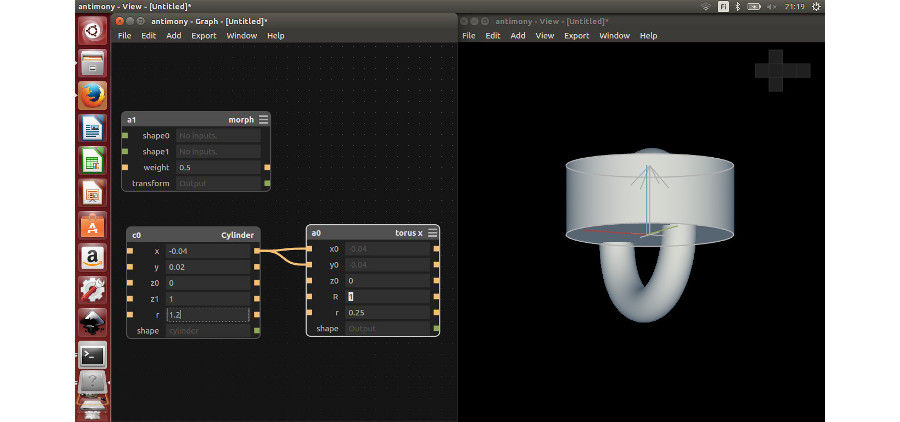Click the Cylinder x field showing -0.04

click(208, 251)
